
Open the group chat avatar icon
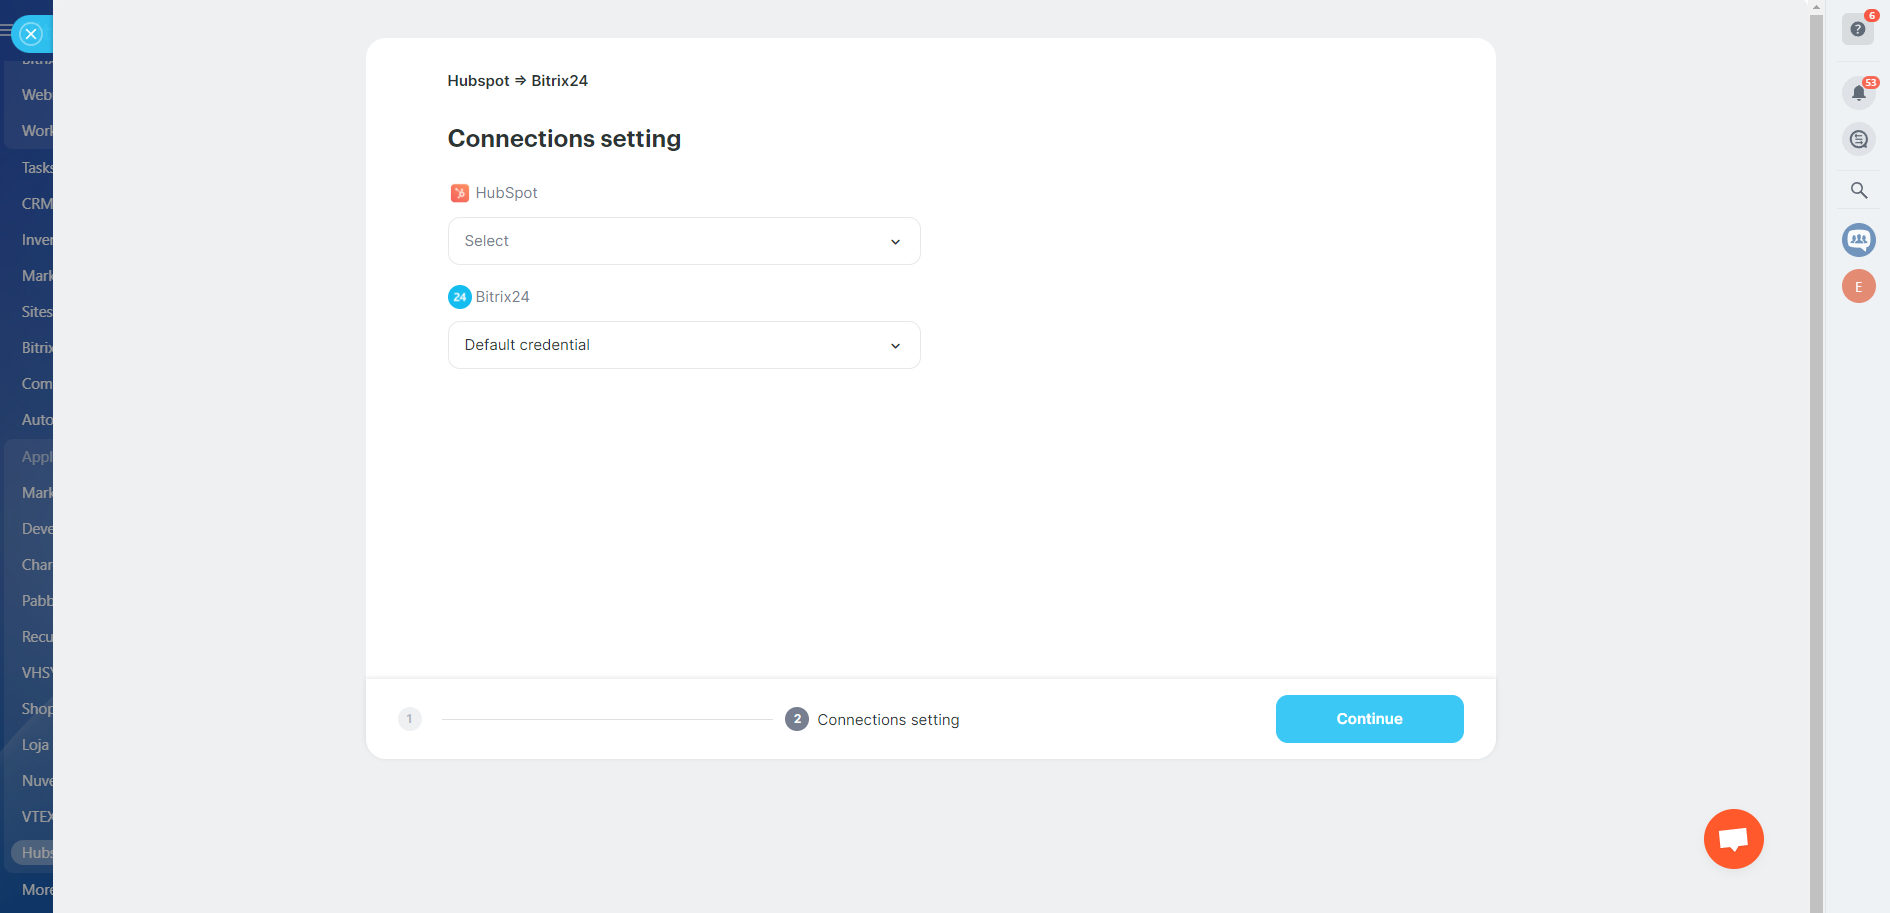(1858, 240)
